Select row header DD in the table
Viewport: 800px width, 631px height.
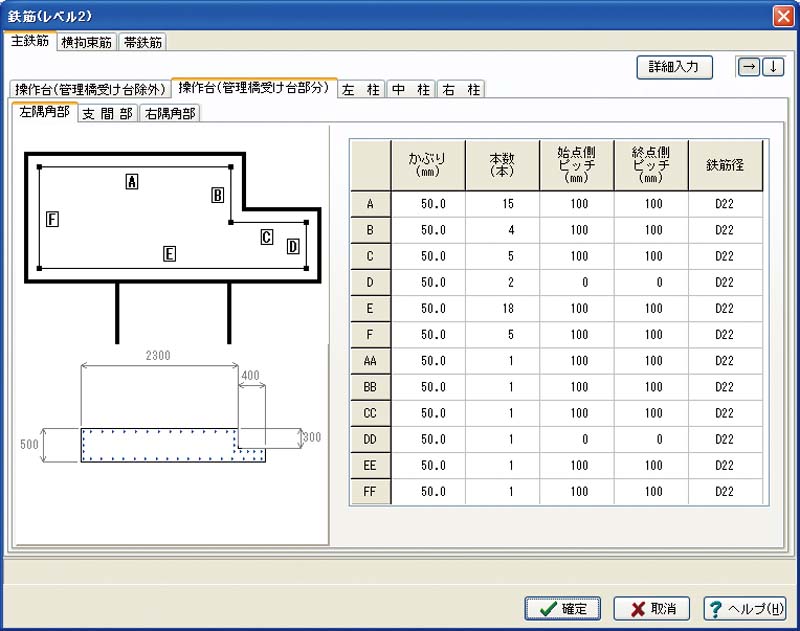370,440
